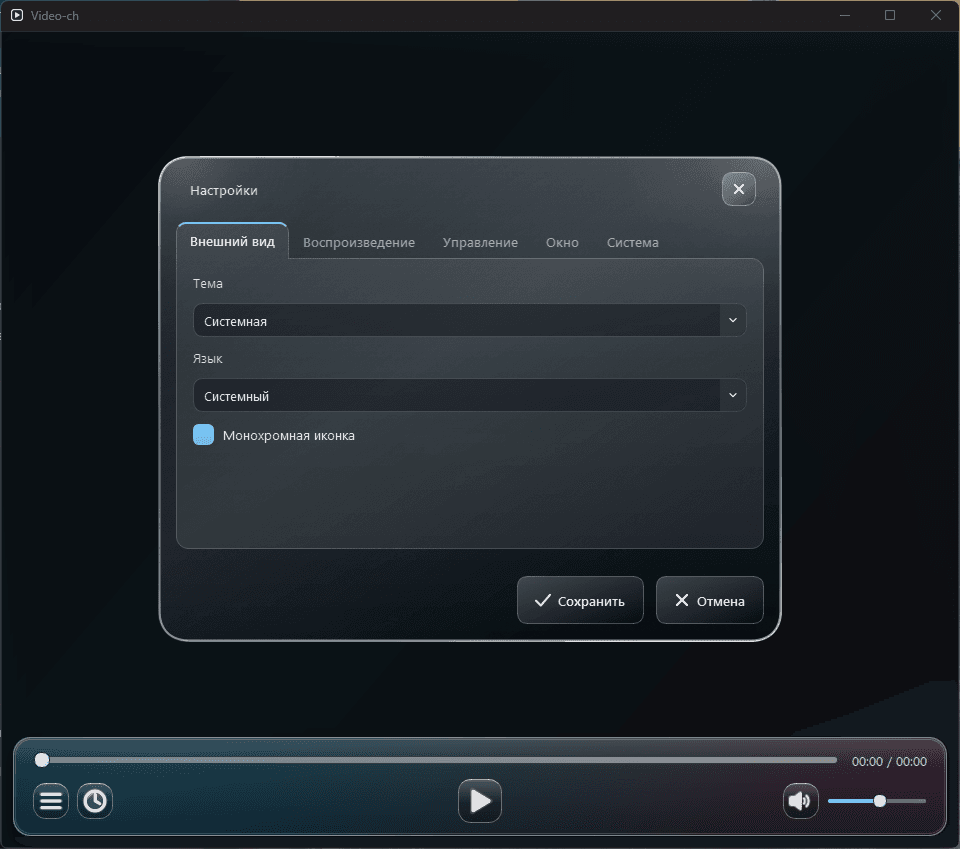This screenshot has height=849, width=960.
Task: Select the Внешний вид tab
Action: click(232, 241)
